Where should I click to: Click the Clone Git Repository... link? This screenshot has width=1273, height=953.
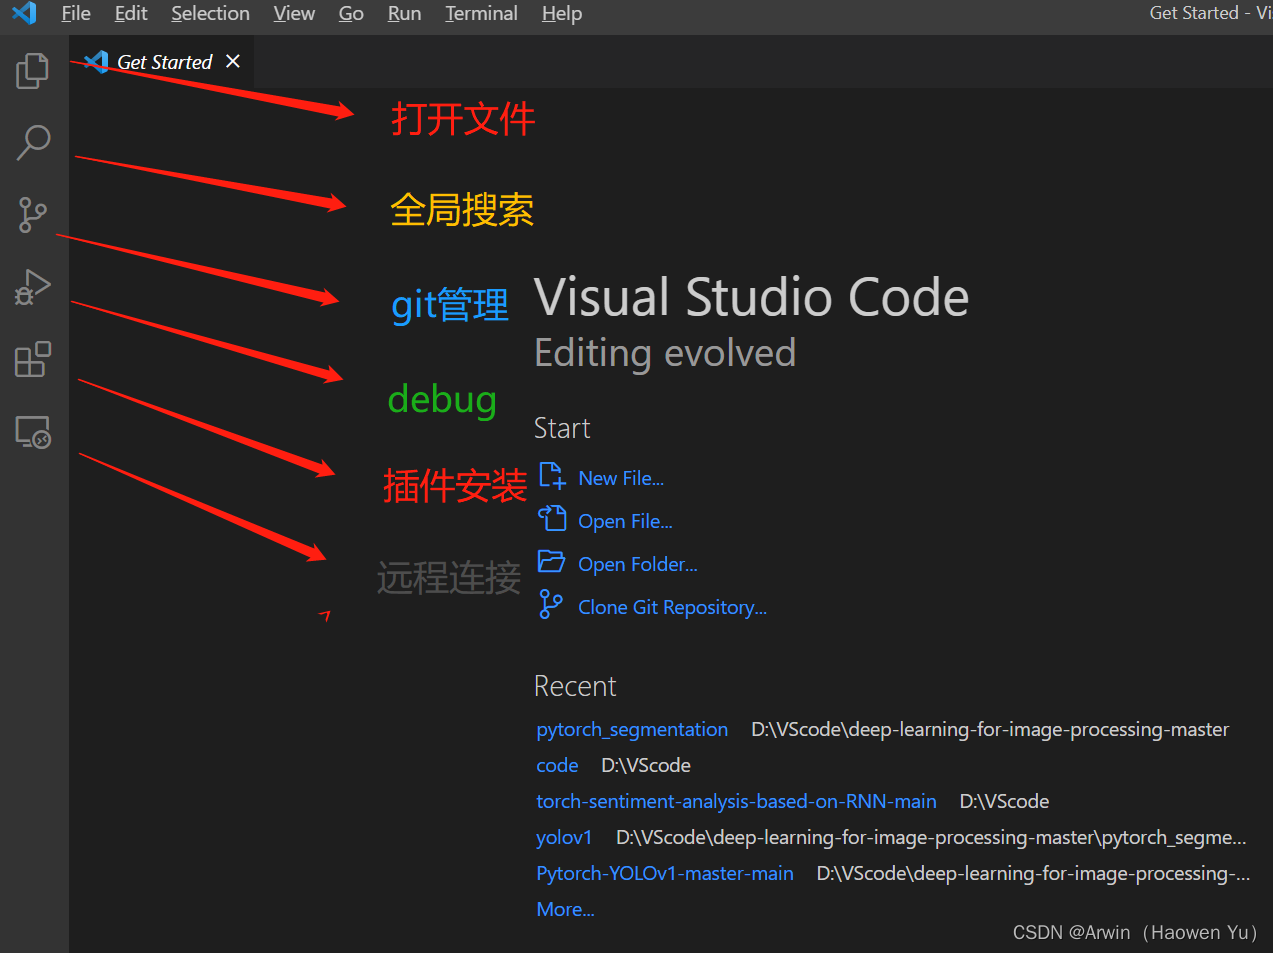pyautogui.click(x=672, y=607)
